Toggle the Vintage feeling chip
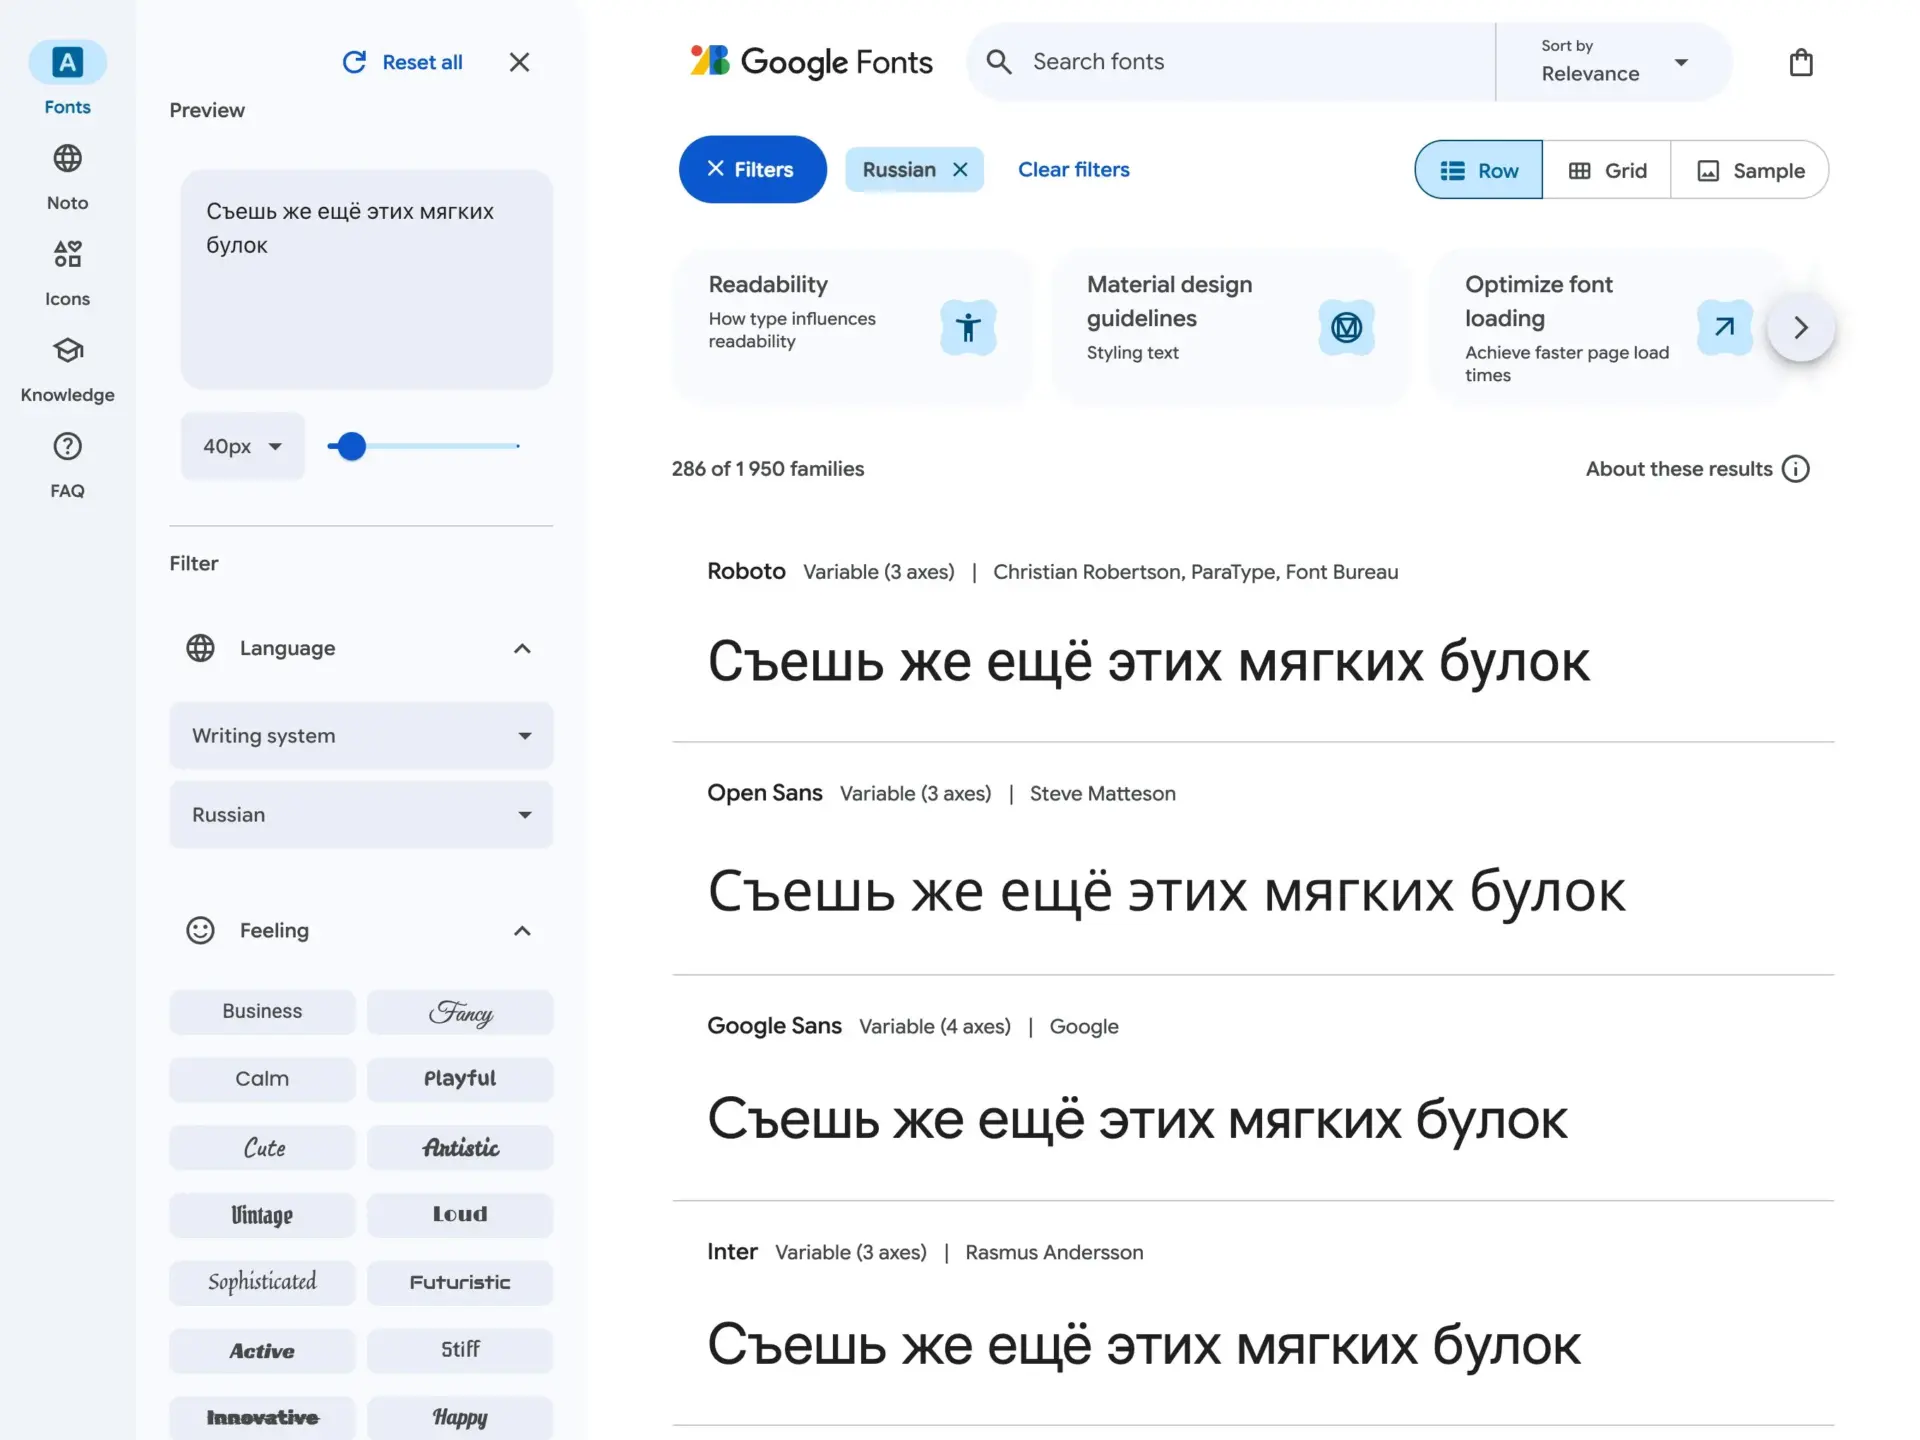Image resolution: width=1920 pixels, height=1440 pixels. [x=262, y=1215]
